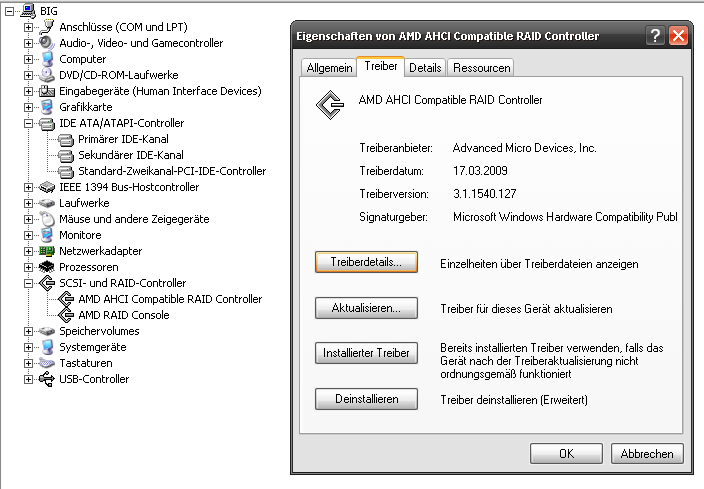704x489 pixels.
Task: Click the large RAID controller icon in the dialog
Action: (x=330, y=105)
